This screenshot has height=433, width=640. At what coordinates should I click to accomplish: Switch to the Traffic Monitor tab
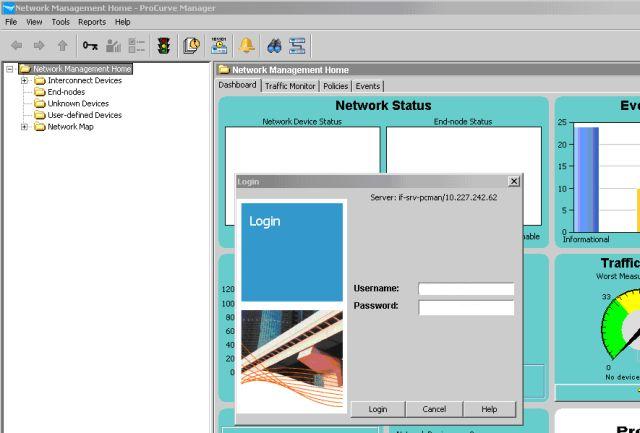pos(290,86)
